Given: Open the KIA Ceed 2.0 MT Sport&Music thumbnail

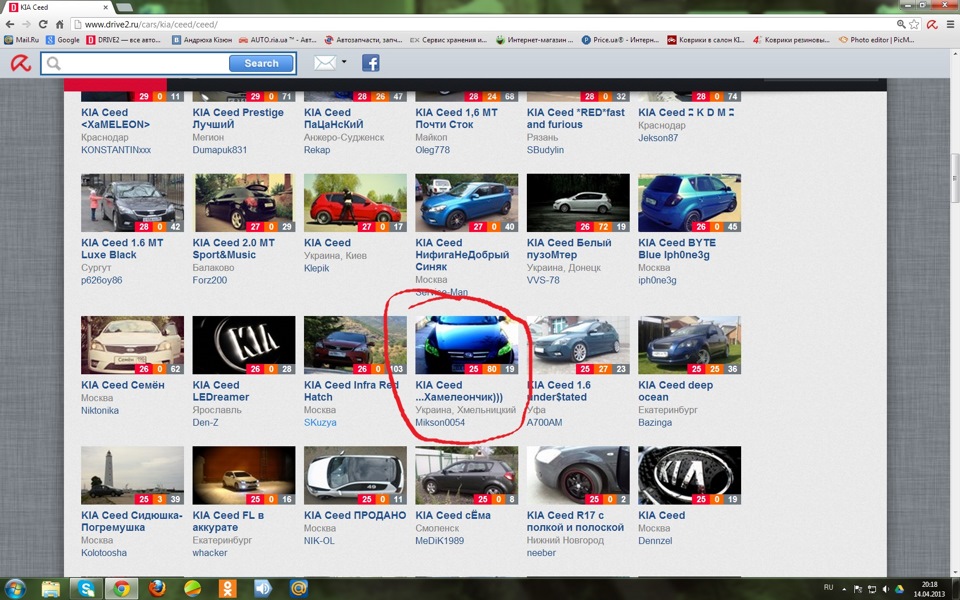Looking at the screenshot, I should [x=244, y=203].
